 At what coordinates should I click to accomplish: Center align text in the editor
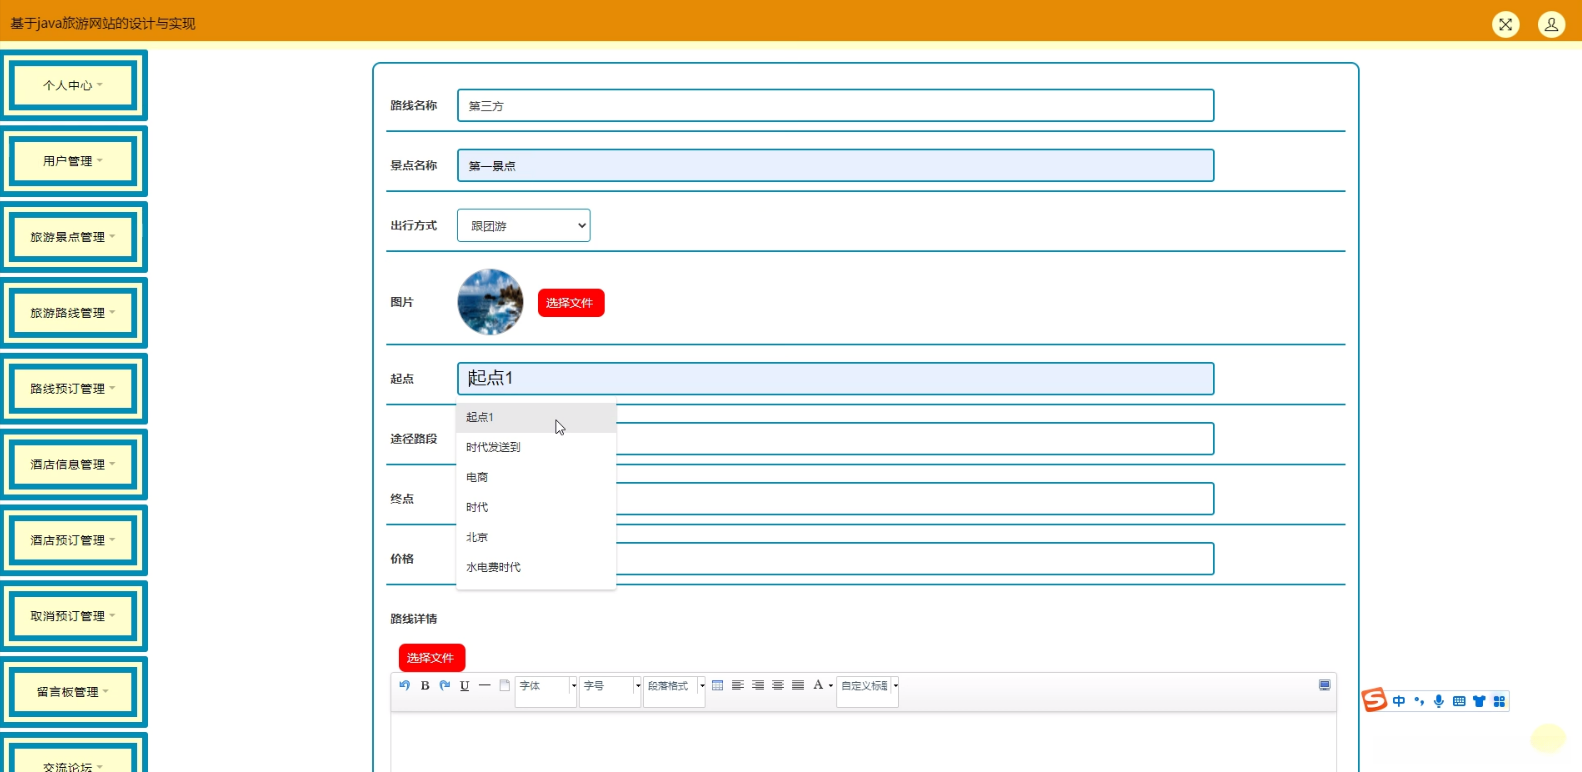click(778, 685)
